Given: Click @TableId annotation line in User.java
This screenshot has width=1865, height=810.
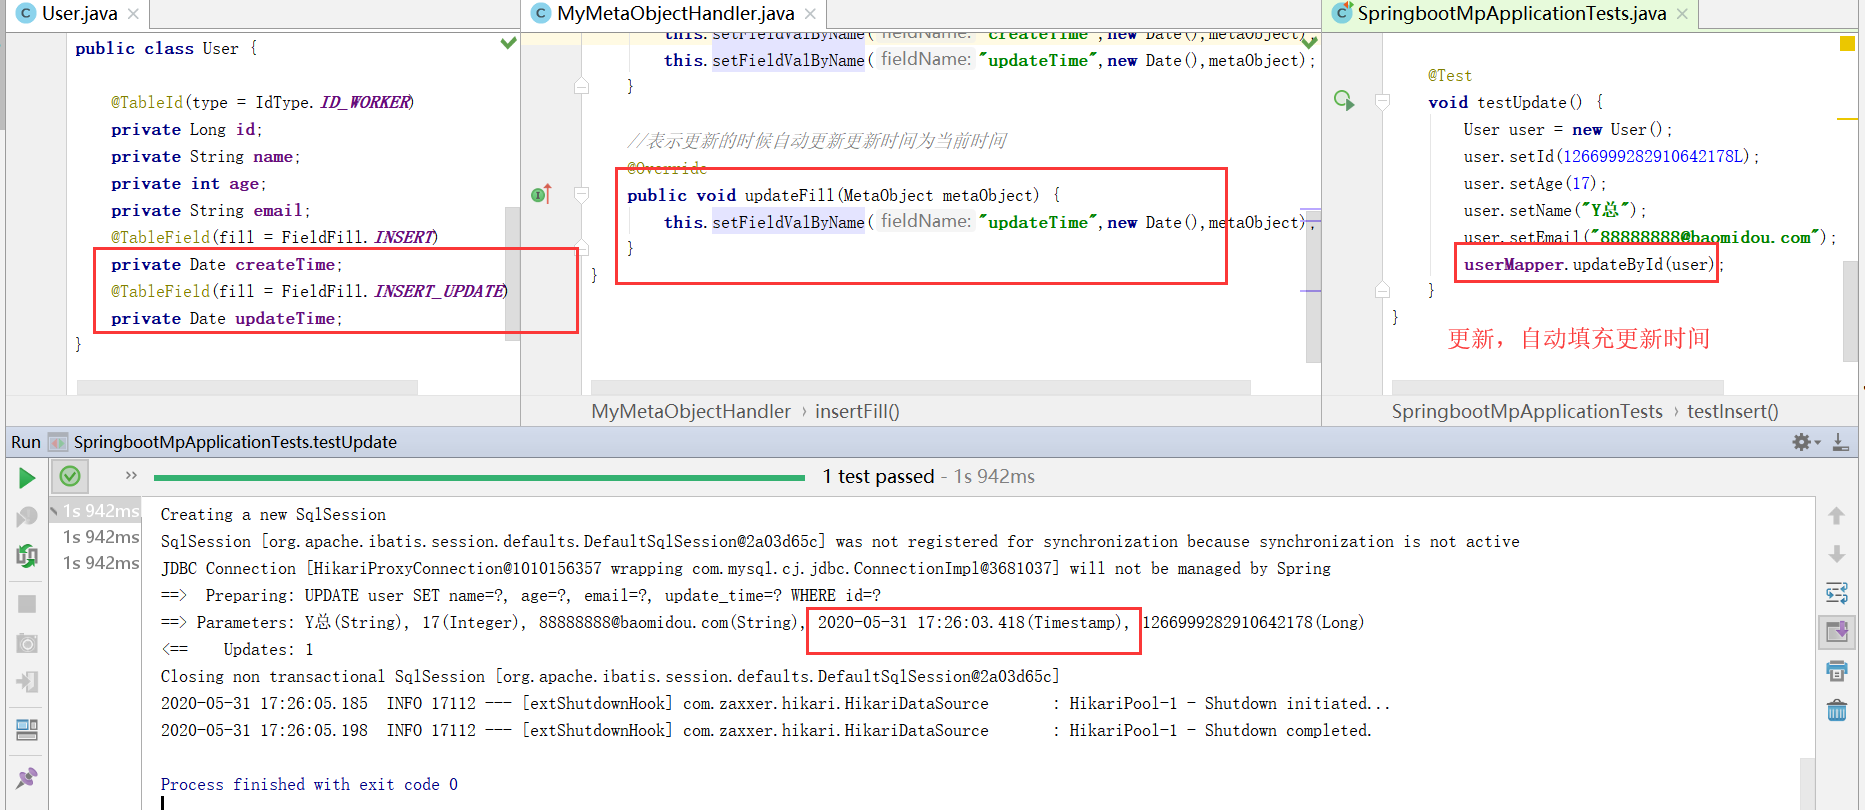Looking at the screenshot, I should click(x=262, y=103).
